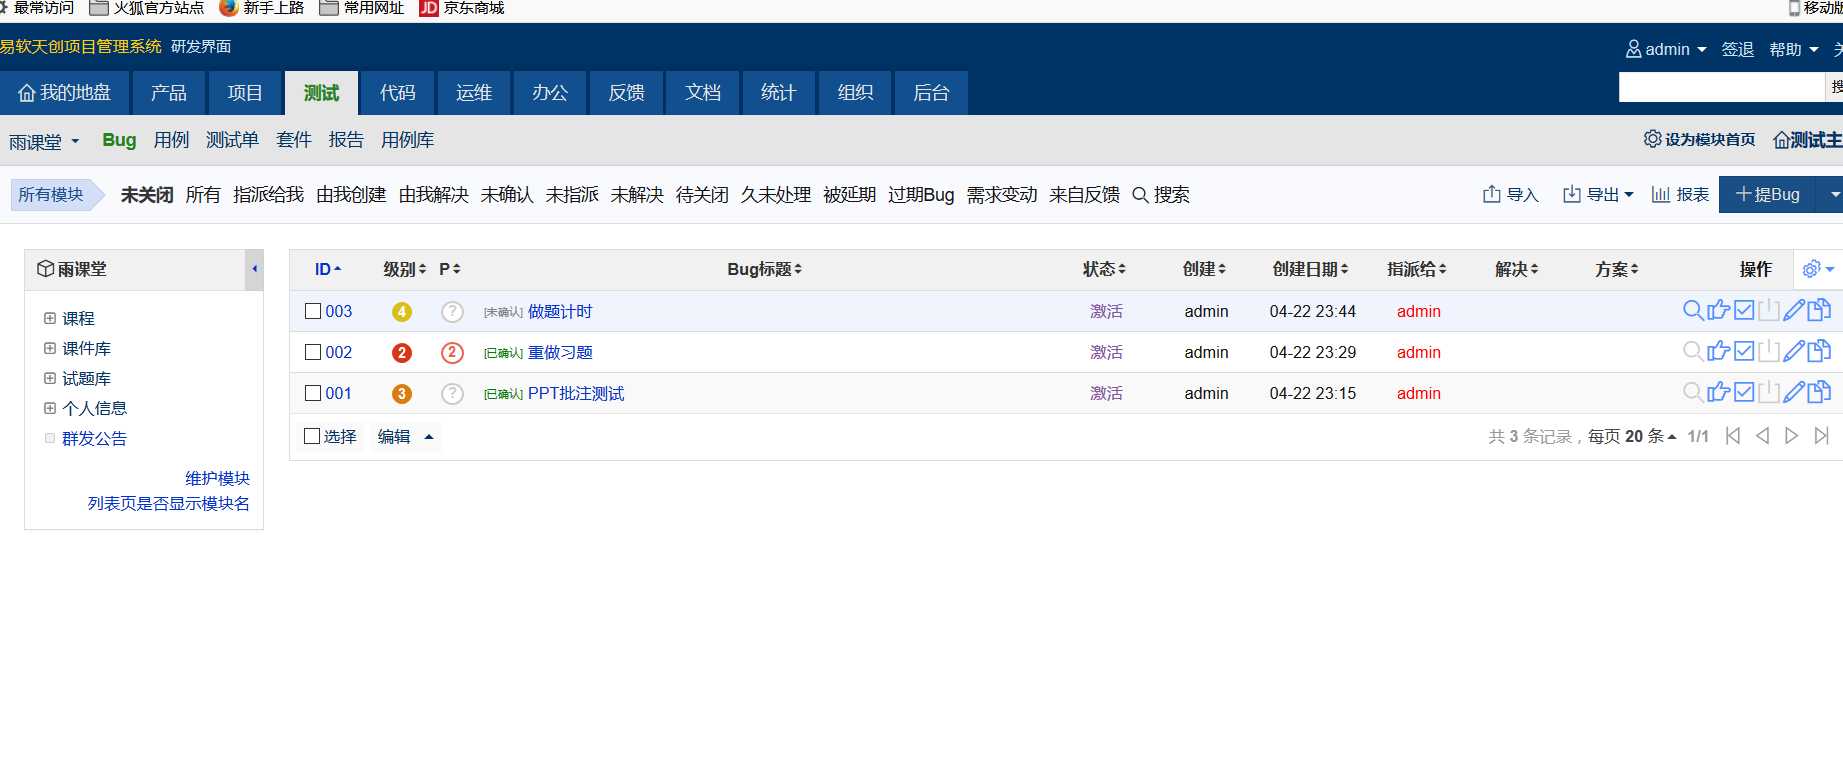
Task: Click the copy icon for bug 002
Action: click(x=1819, y=351)
